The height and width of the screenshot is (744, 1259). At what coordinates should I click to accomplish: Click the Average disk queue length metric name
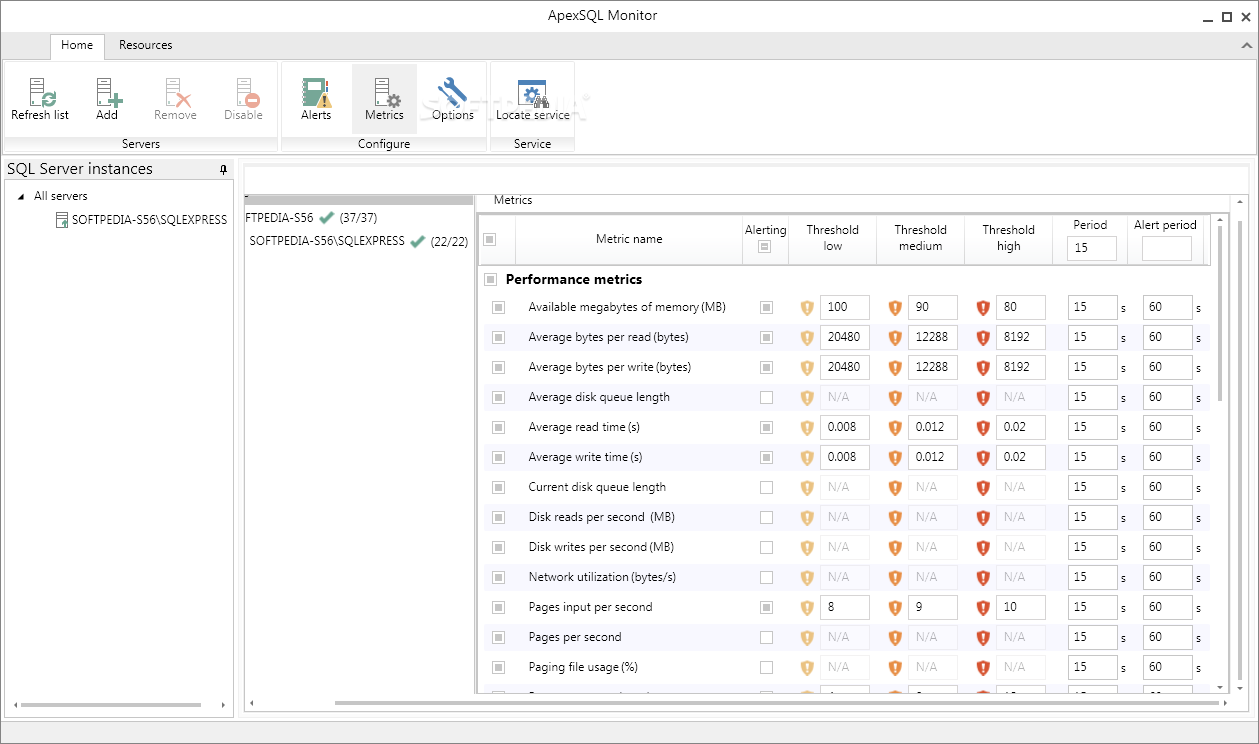(x=599, y=398)
